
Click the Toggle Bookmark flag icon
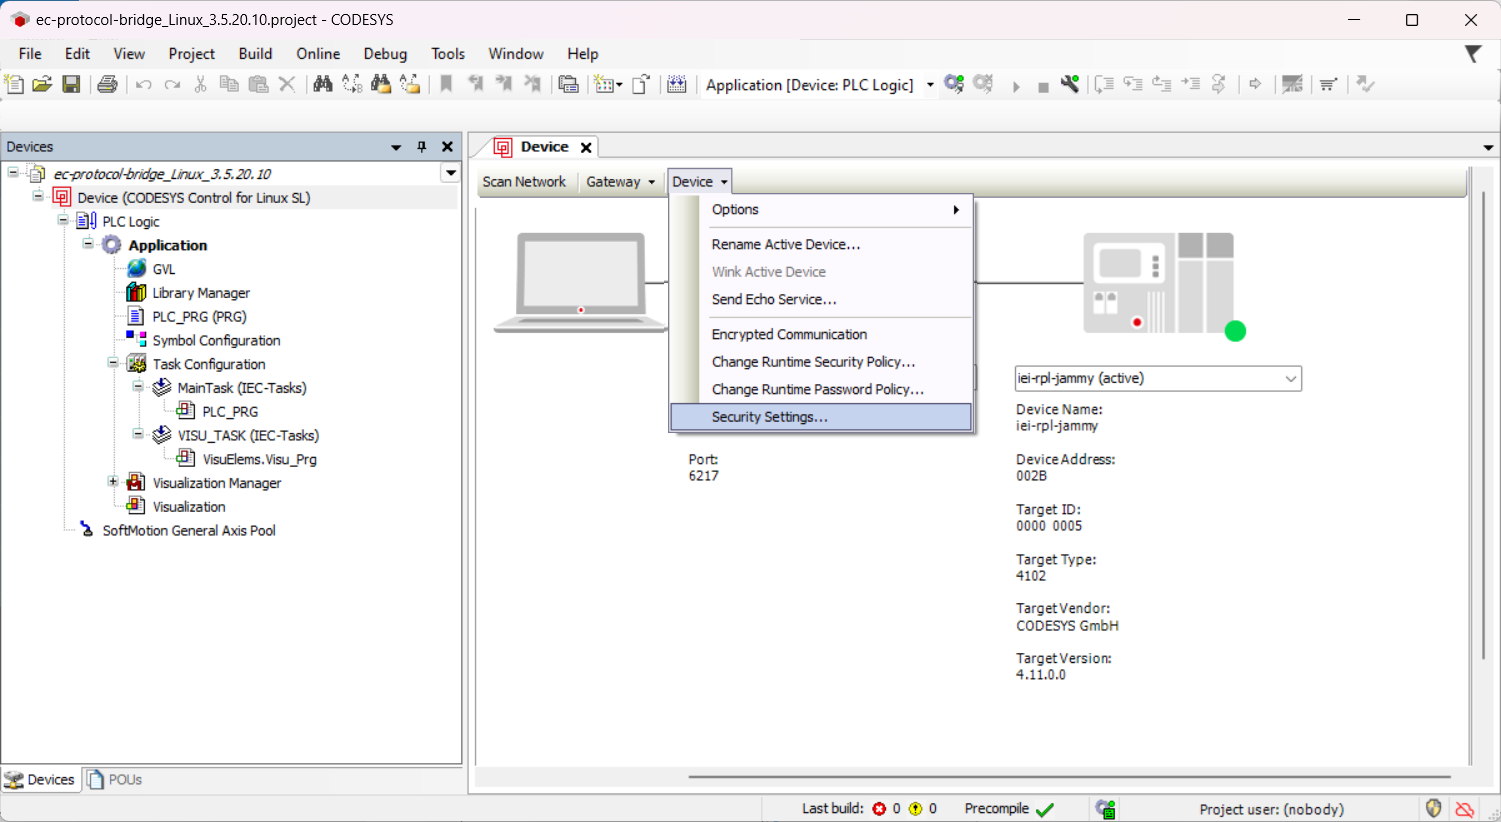coord(447,85)
